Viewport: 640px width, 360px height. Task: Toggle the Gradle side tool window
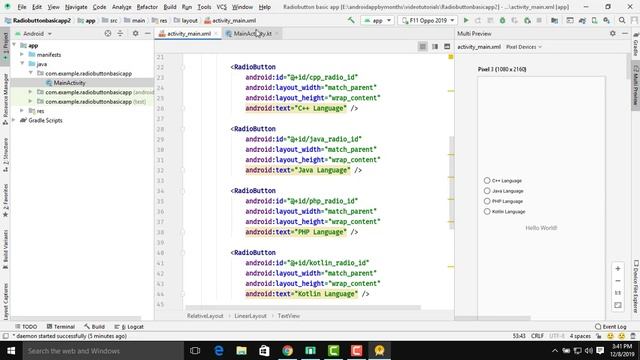tap(636, 45)
